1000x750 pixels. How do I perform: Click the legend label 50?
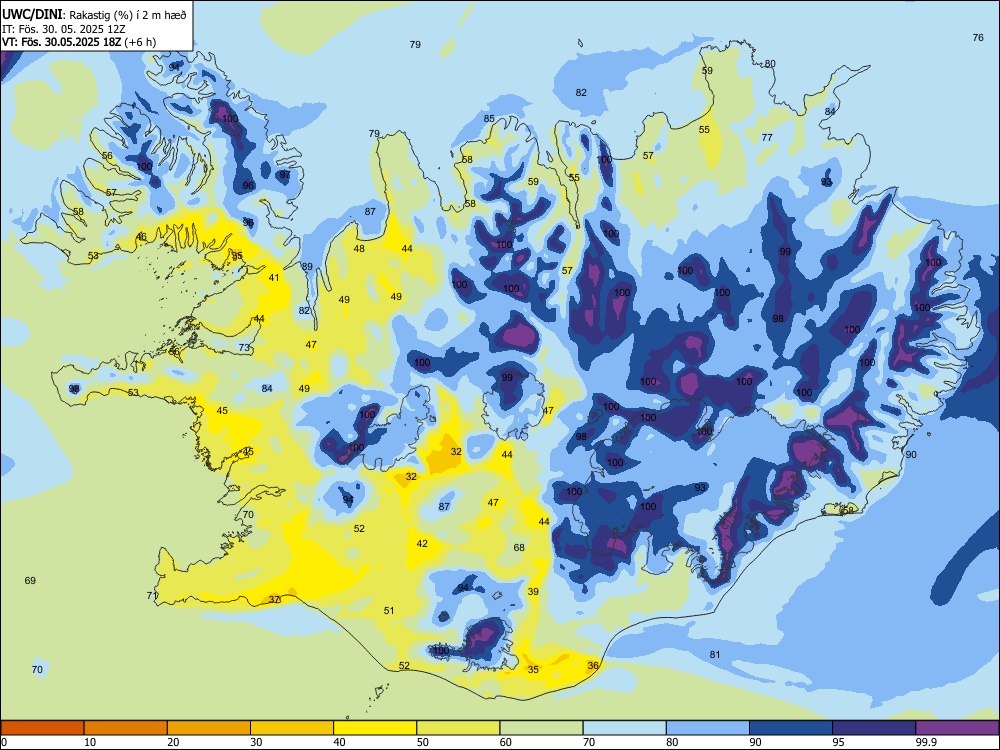423,742
